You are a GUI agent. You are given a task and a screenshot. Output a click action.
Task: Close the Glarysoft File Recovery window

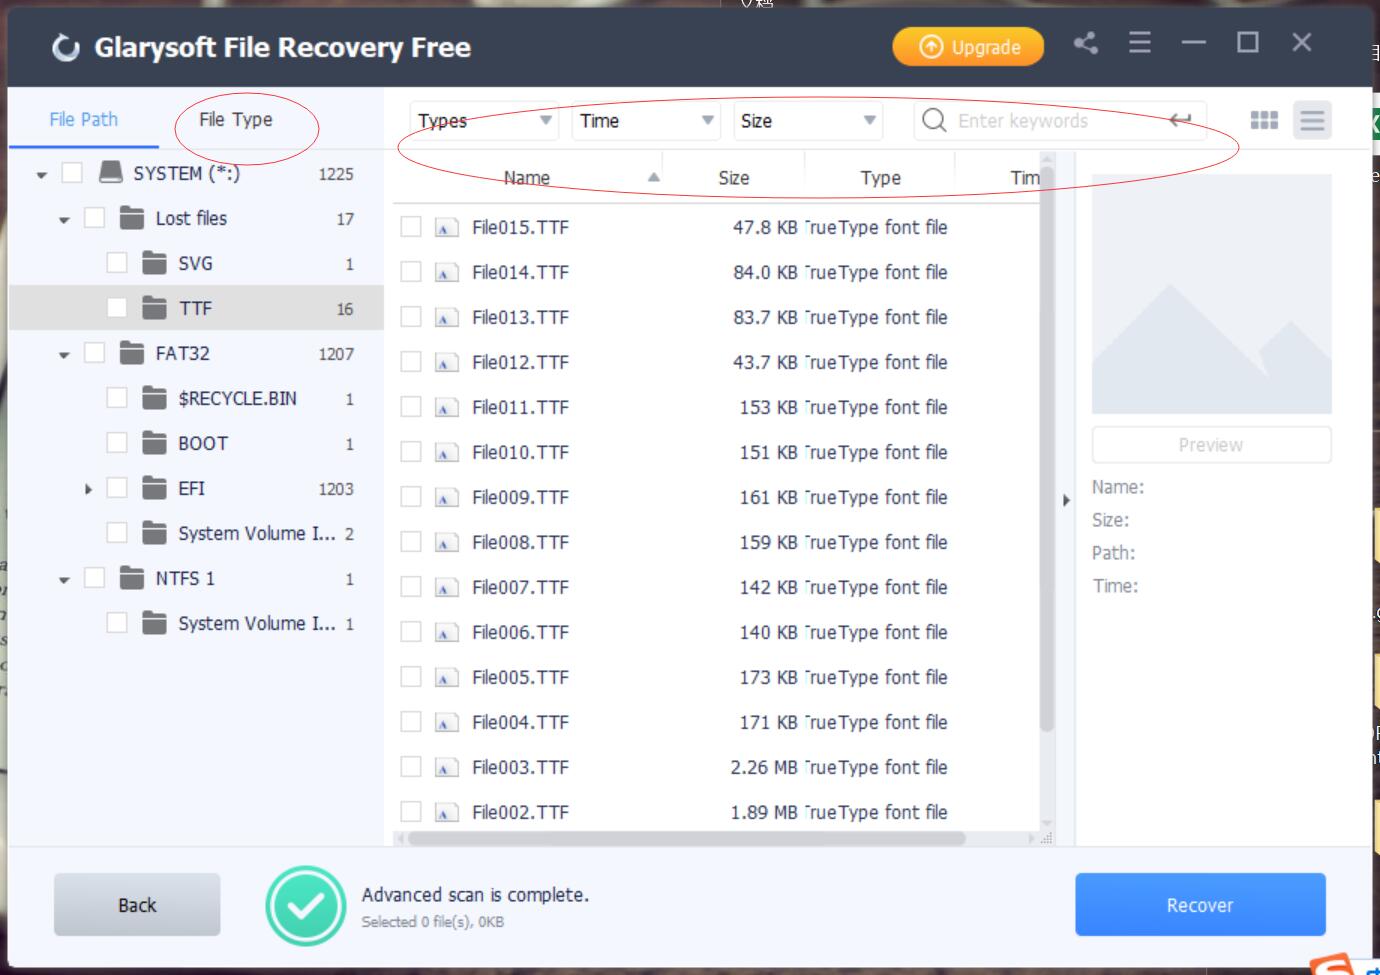point(1301,42)
